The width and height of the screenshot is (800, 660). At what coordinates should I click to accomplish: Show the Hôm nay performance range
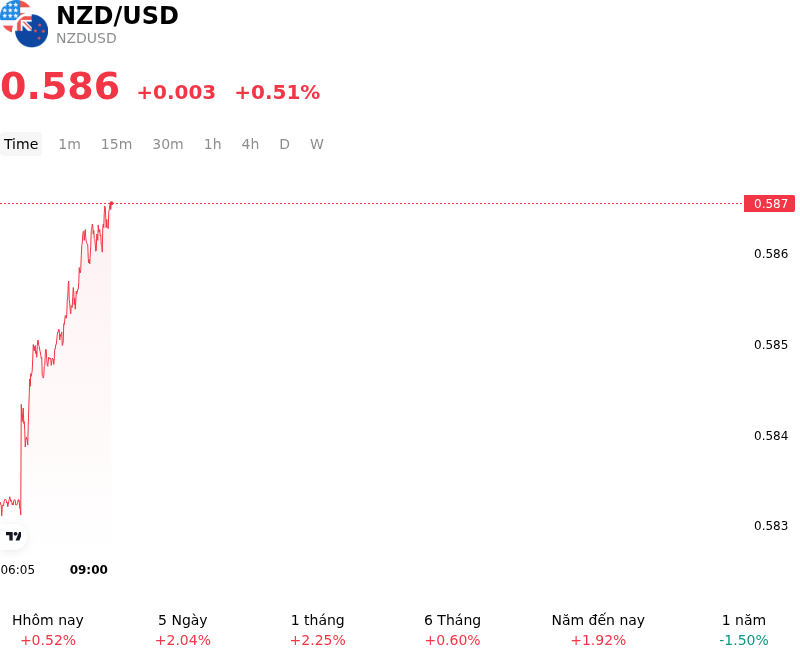tap(48, 630)
